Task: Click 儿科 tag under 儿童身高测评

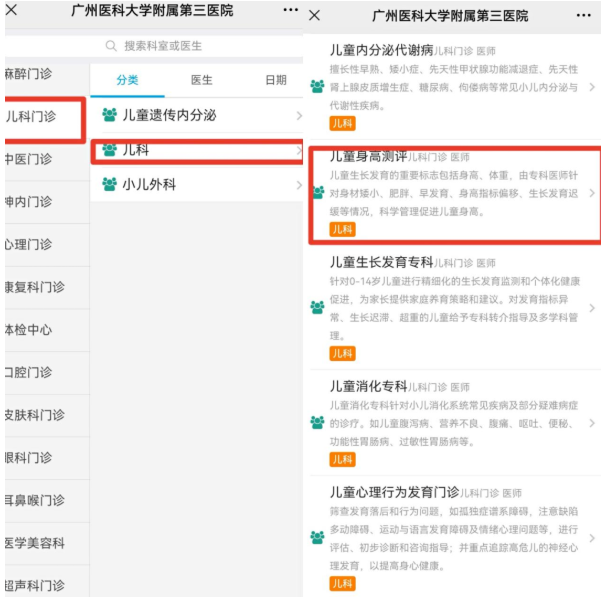Action: (x=342, y=229)
